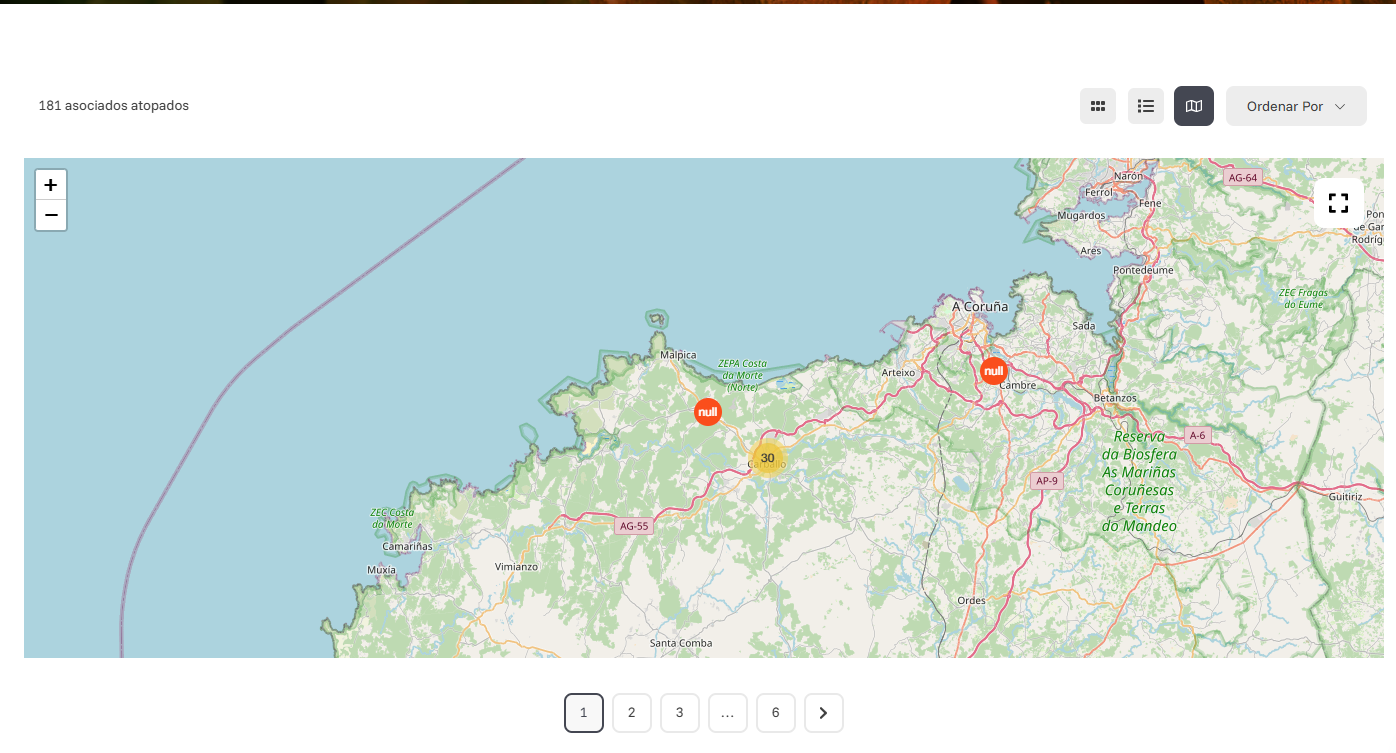Click the Pontedeume label on the map
1396x753 pixels.
[x=1144, y=270]
